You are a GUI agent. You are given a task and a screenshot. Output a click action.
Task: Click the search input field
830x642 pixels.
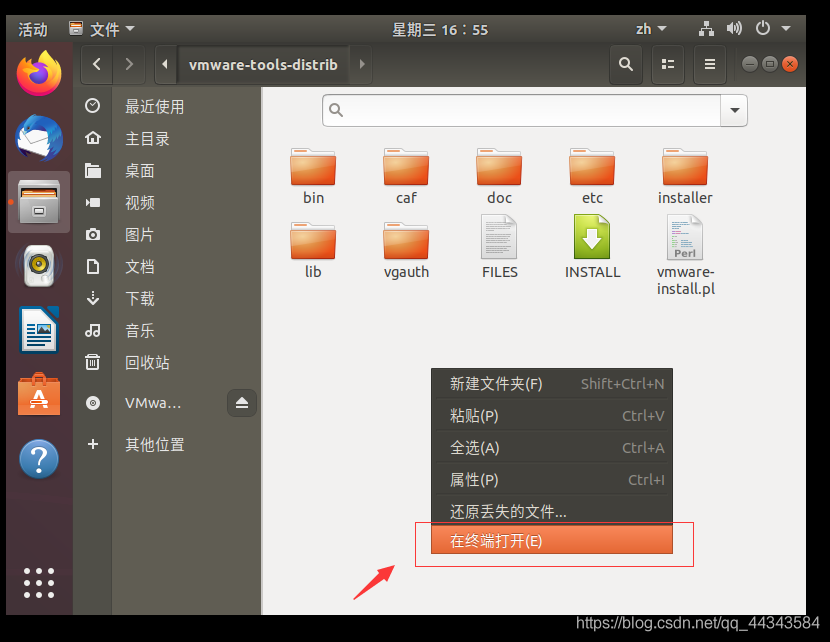click(521, 110)
